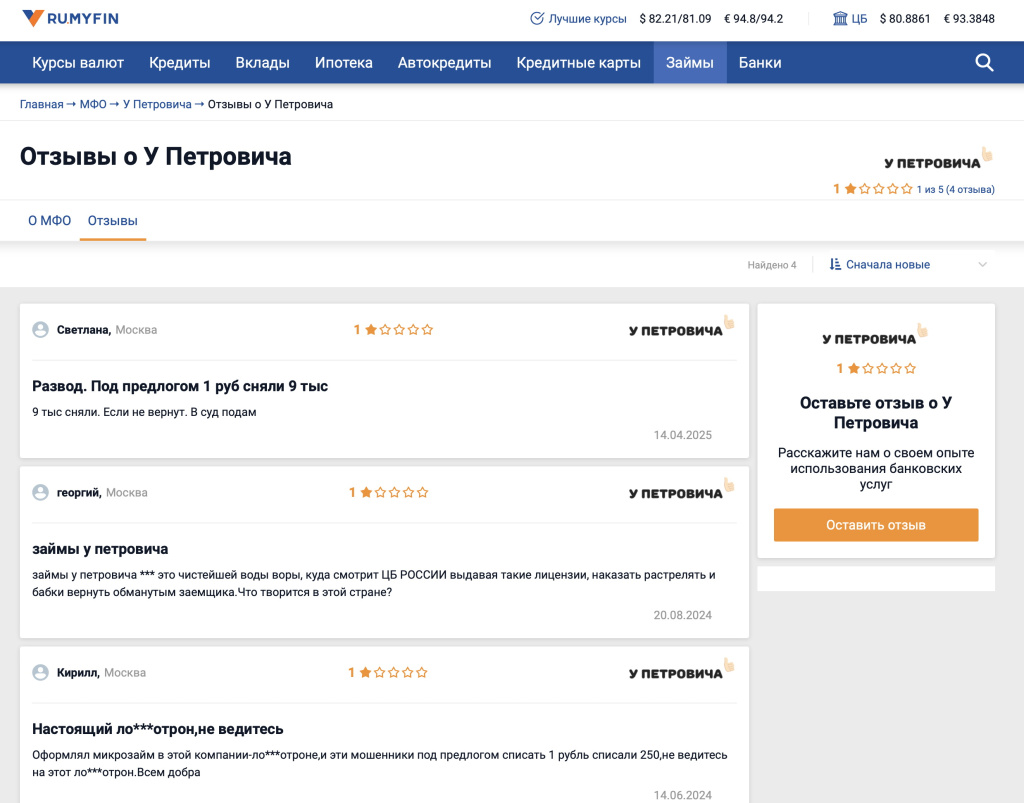The width and height of the screenshot is (1024, 803).
Task: Click the sort dropdown chevron arrow
Action: click(982, 265)
